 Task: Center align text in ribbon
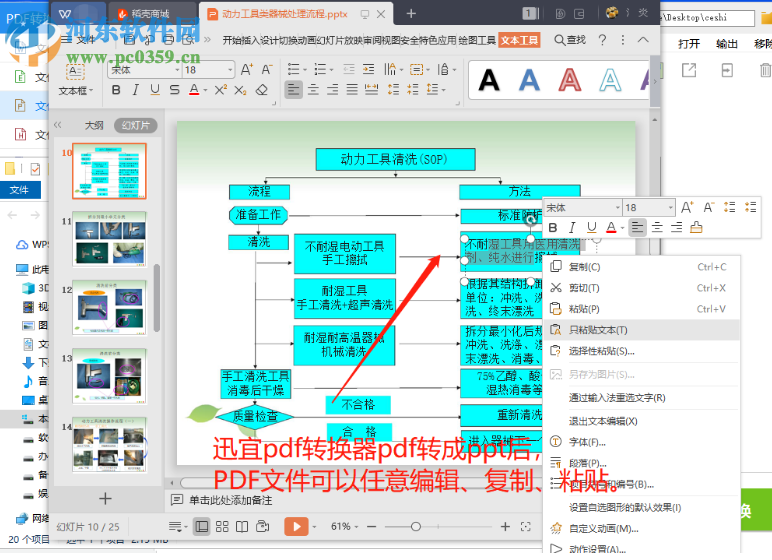tap(313, 90)
